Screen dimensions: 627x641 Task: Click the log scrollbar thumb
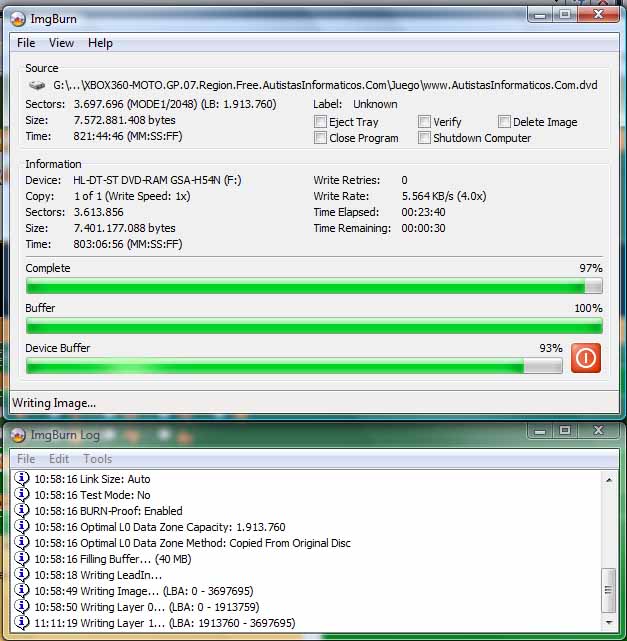tap(609, 590)
